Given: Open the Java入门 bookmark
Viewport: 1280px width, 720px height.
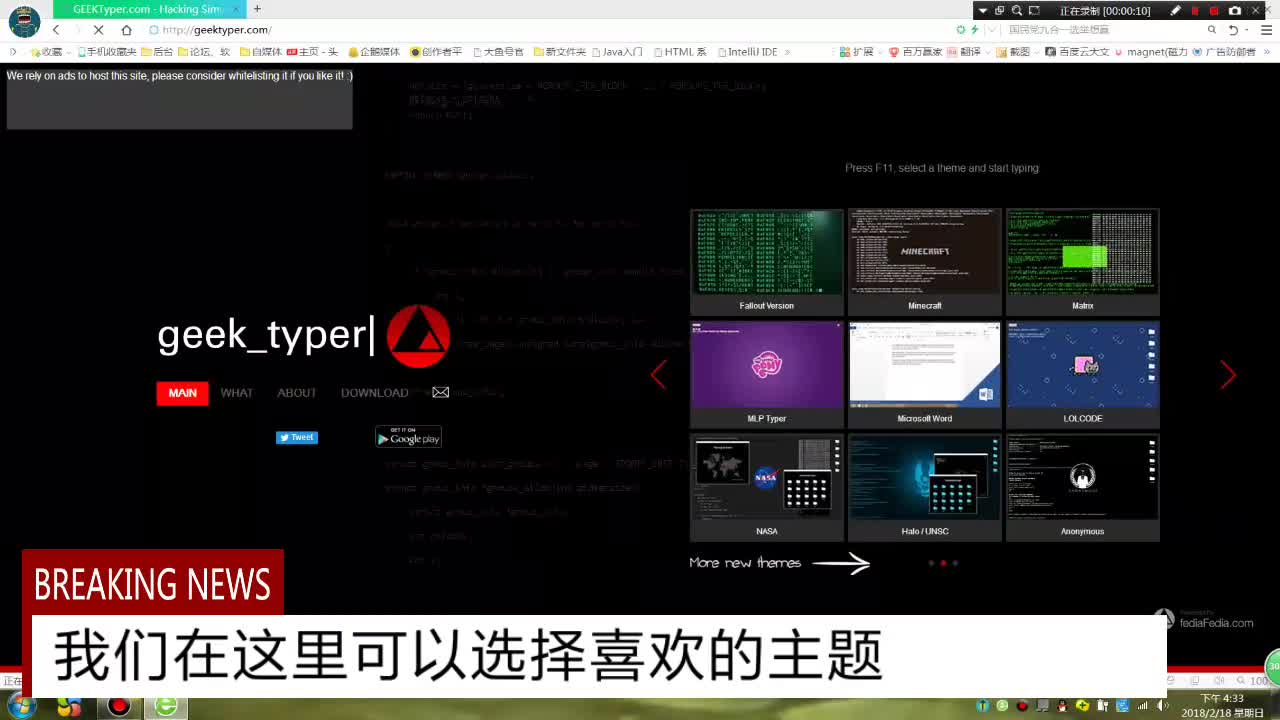Looking at the screenshot, I should (618, 52).
